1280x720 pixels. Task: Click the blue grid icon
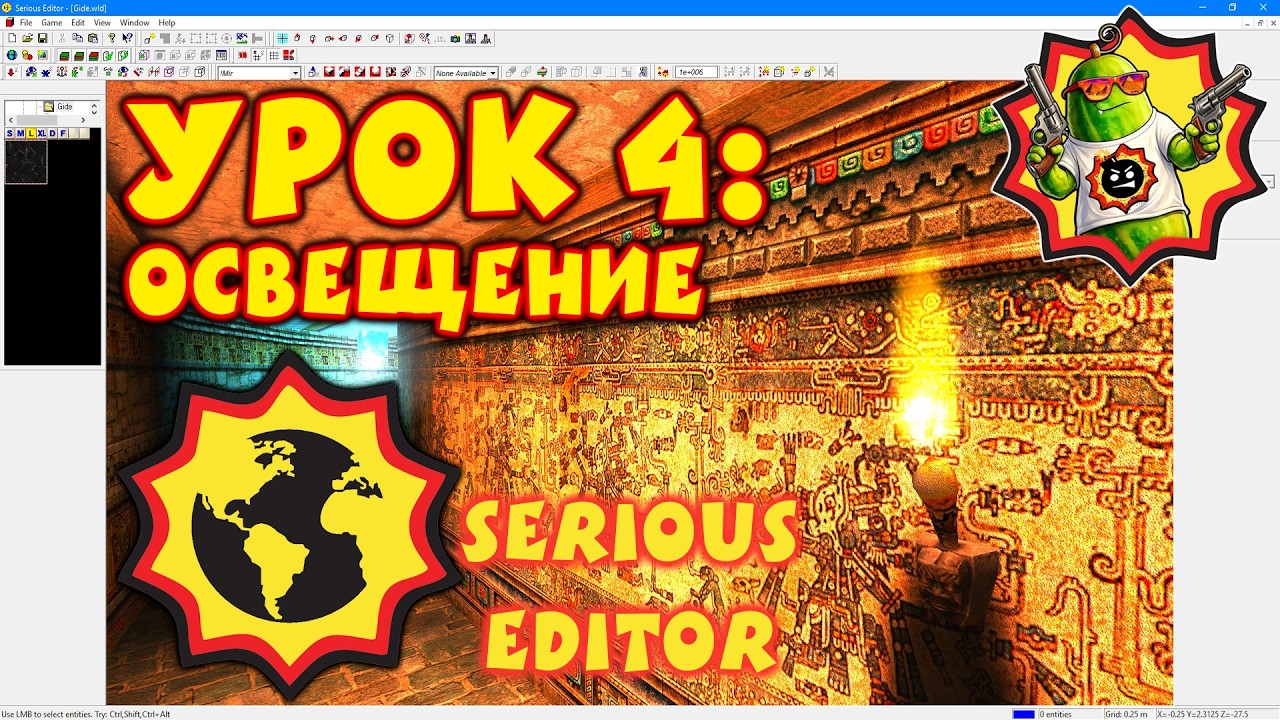point(282,38)
